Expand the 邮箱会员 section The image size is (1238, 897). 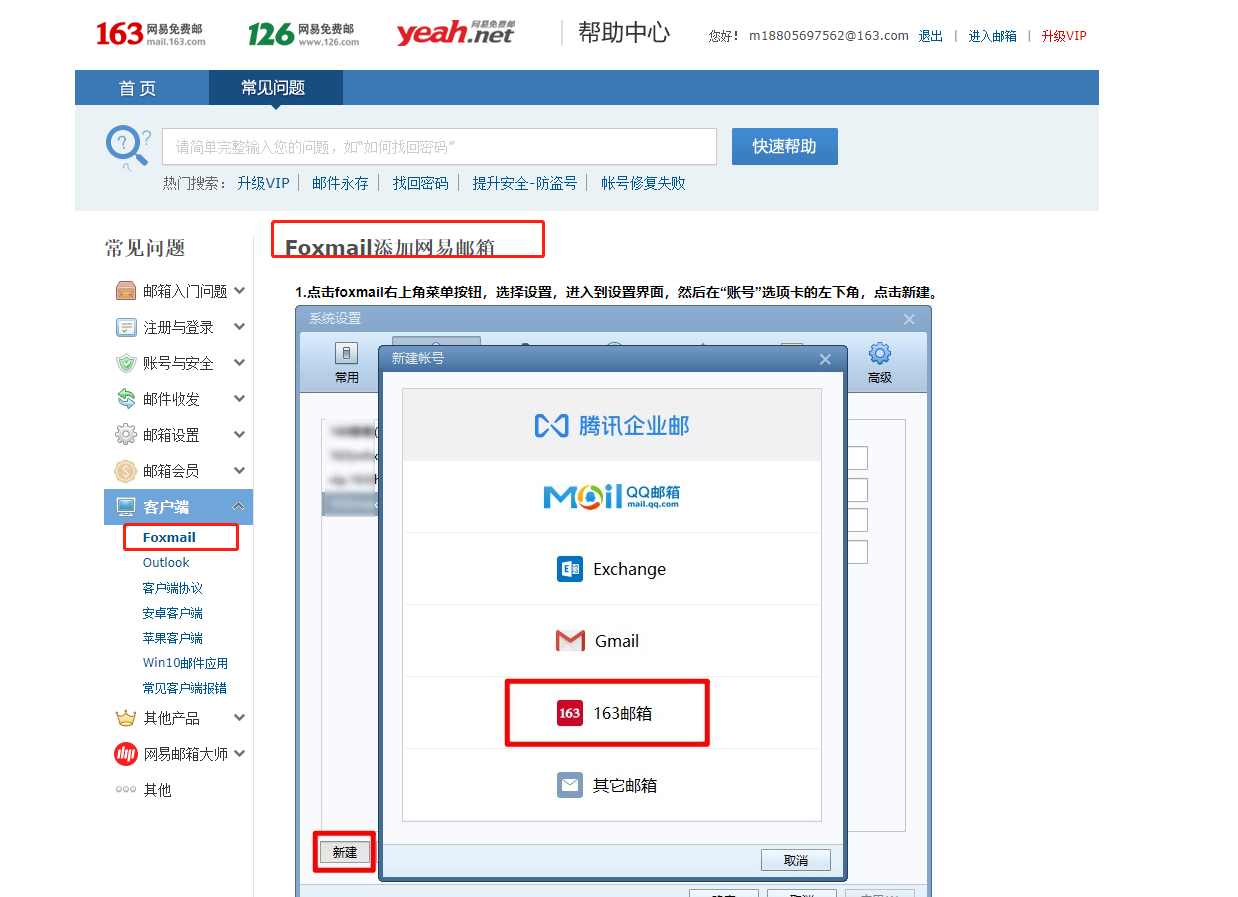(239, 471)
